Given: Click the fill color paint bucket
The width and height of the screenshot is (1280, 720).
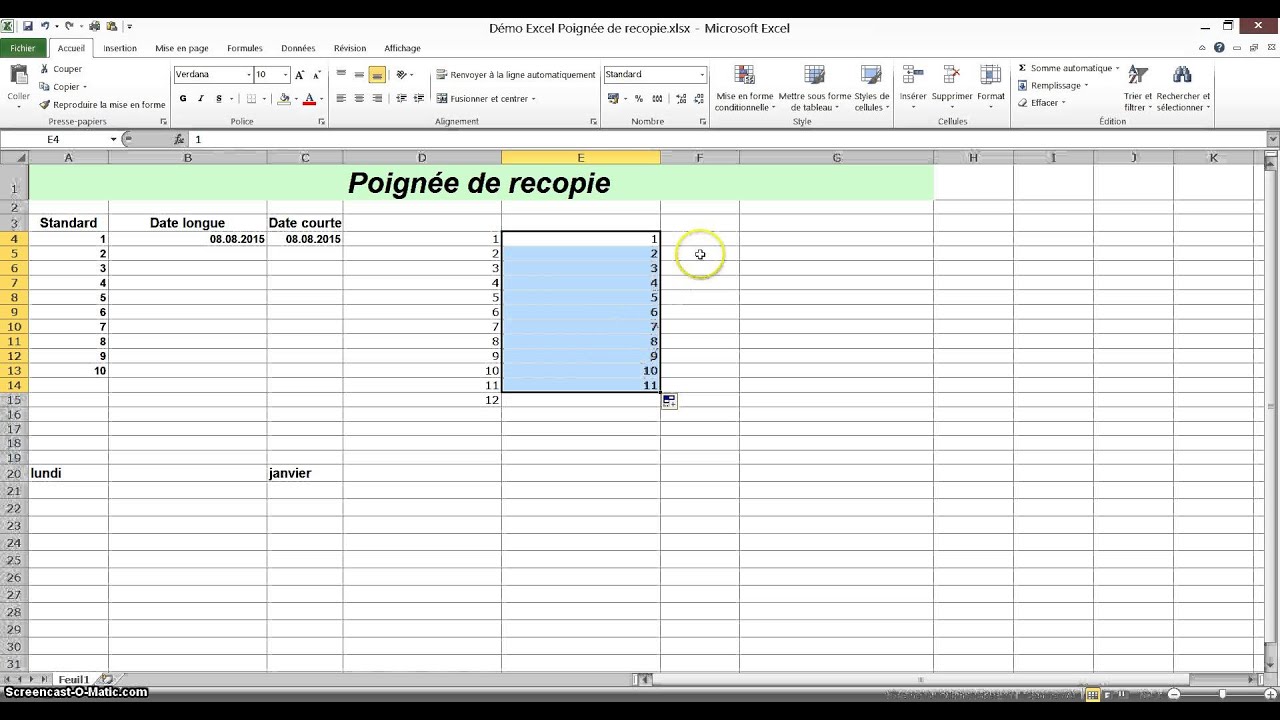Looking at the screenshot, I should pos(284,99).
